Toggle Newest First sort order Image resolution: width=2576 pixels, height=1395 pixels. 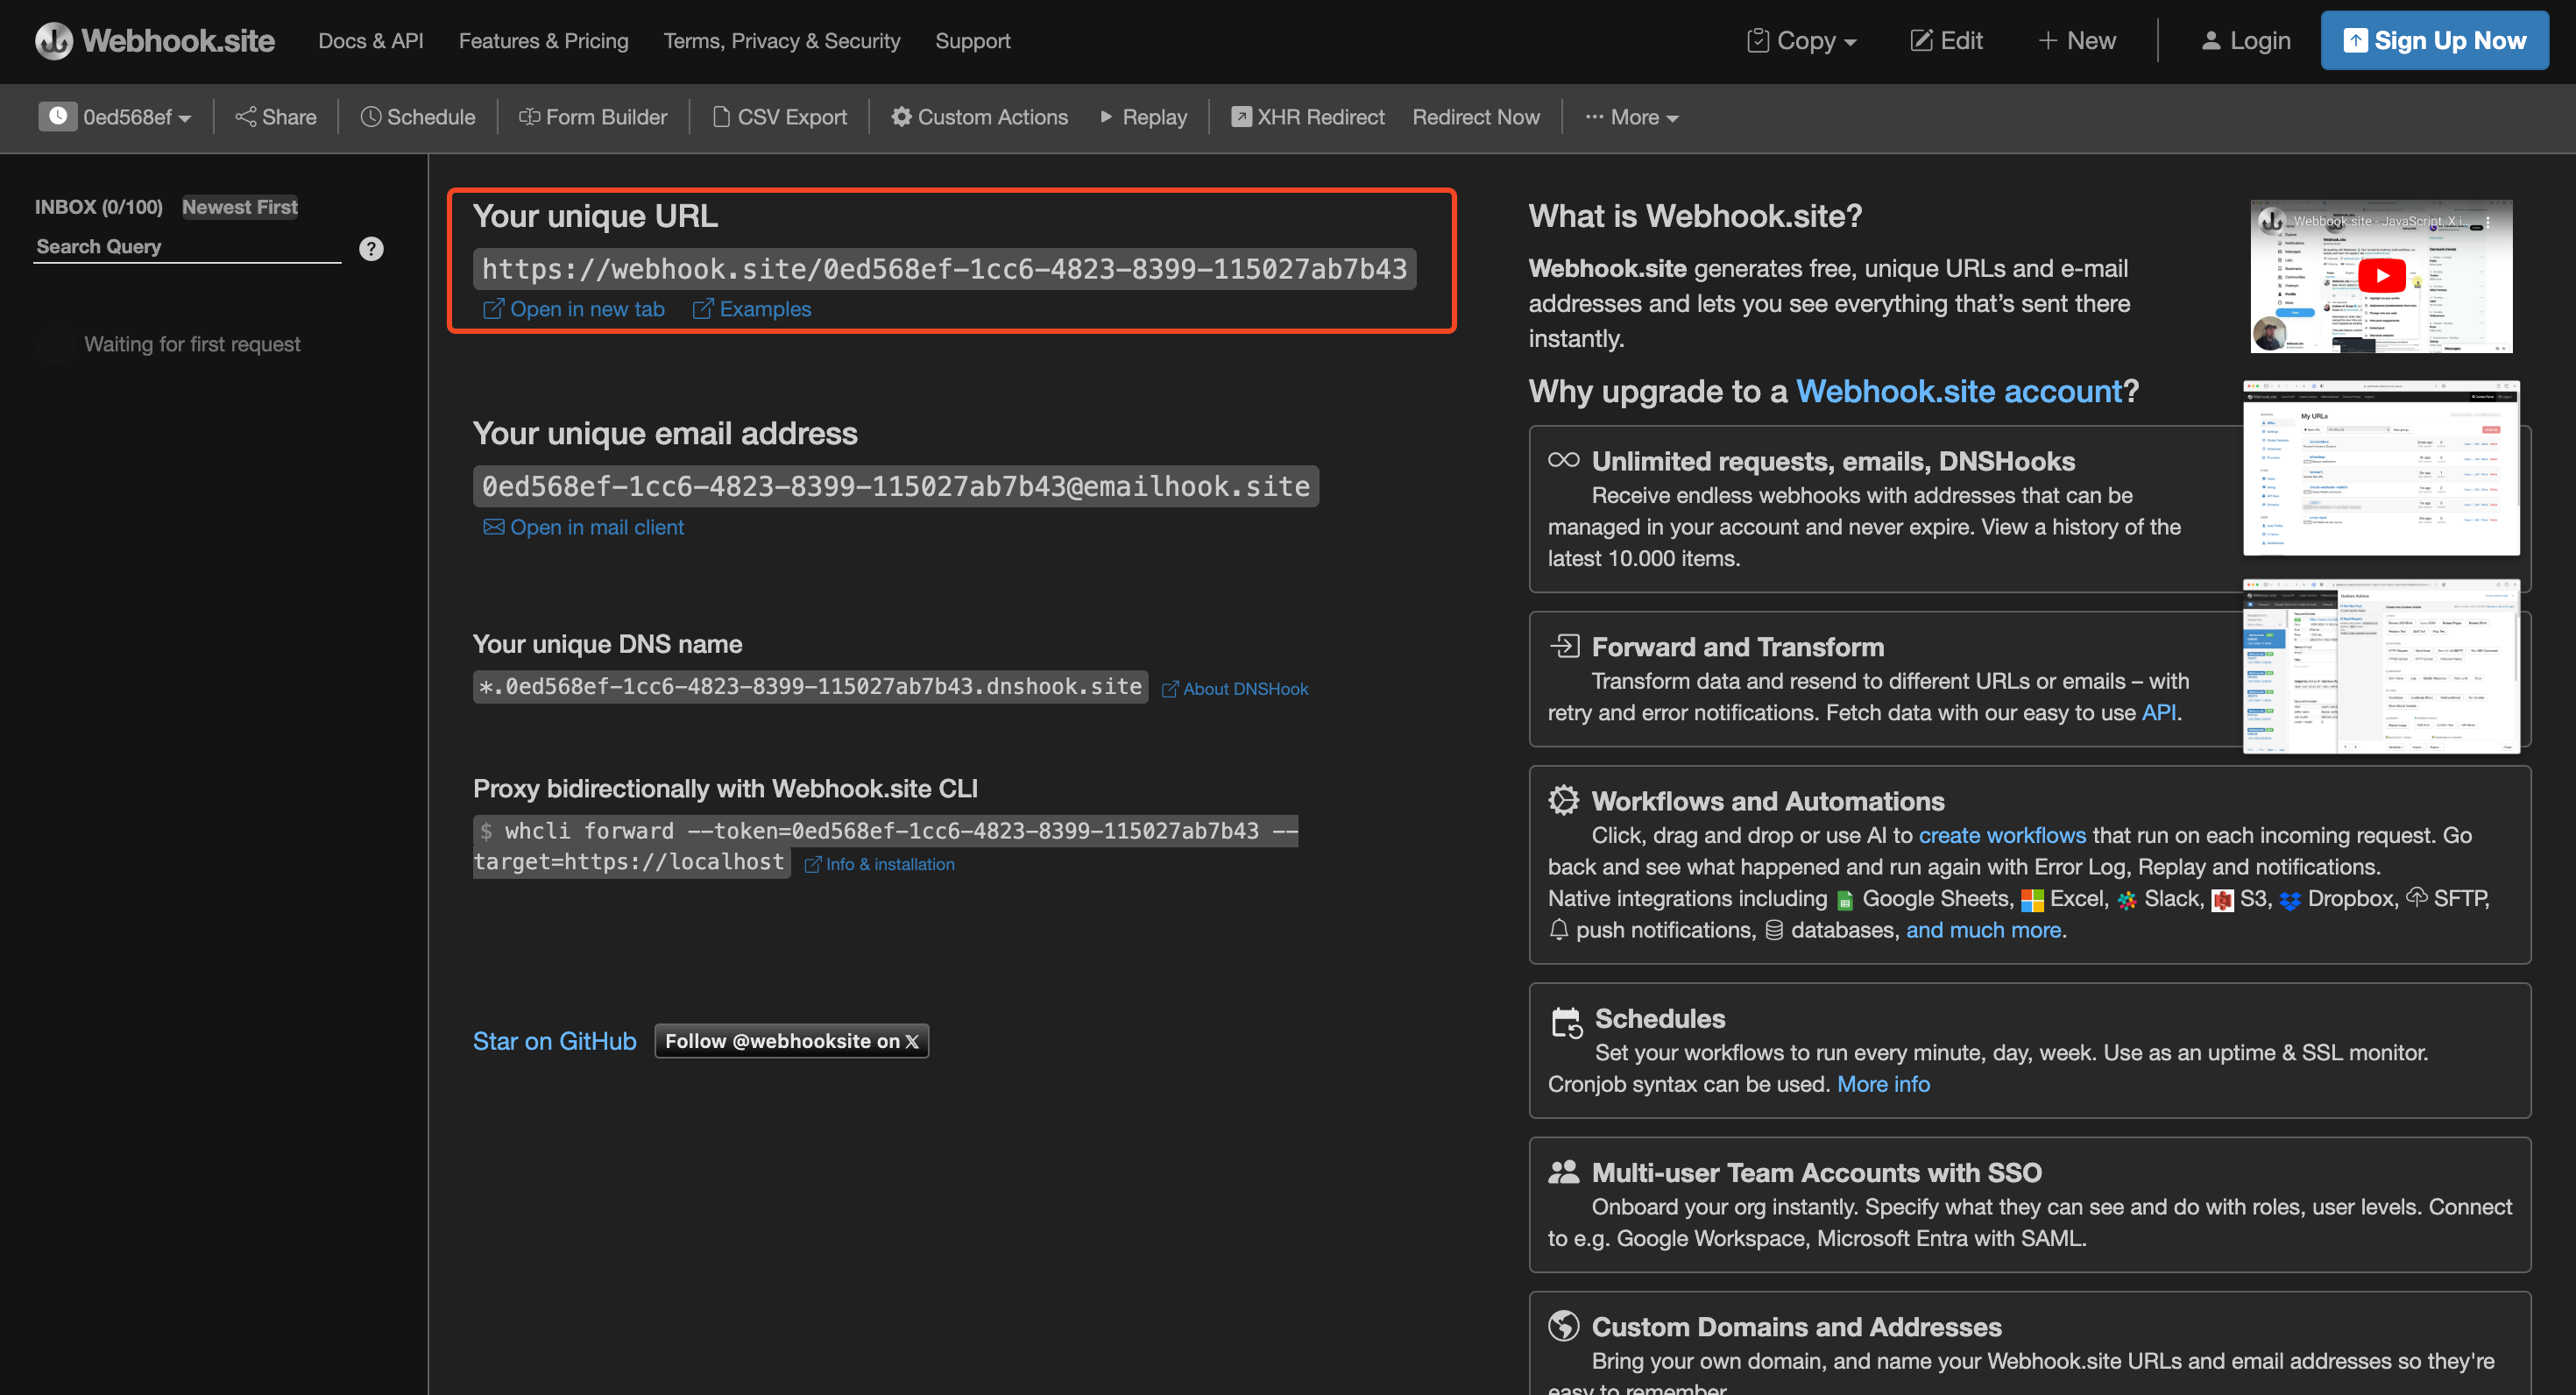point(240,207)
